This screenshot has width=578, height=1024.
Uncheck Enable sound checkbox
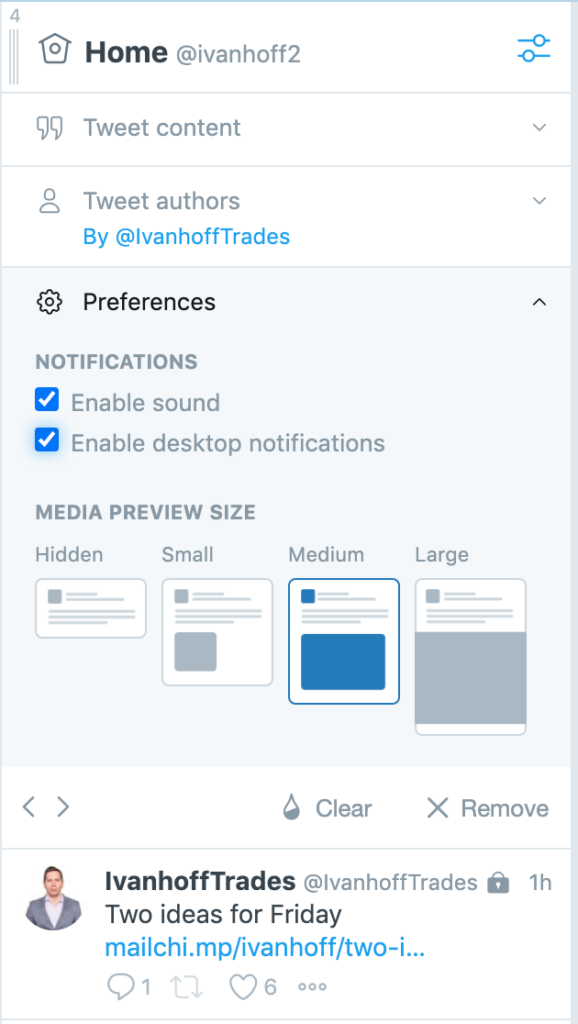click(47, 400)
